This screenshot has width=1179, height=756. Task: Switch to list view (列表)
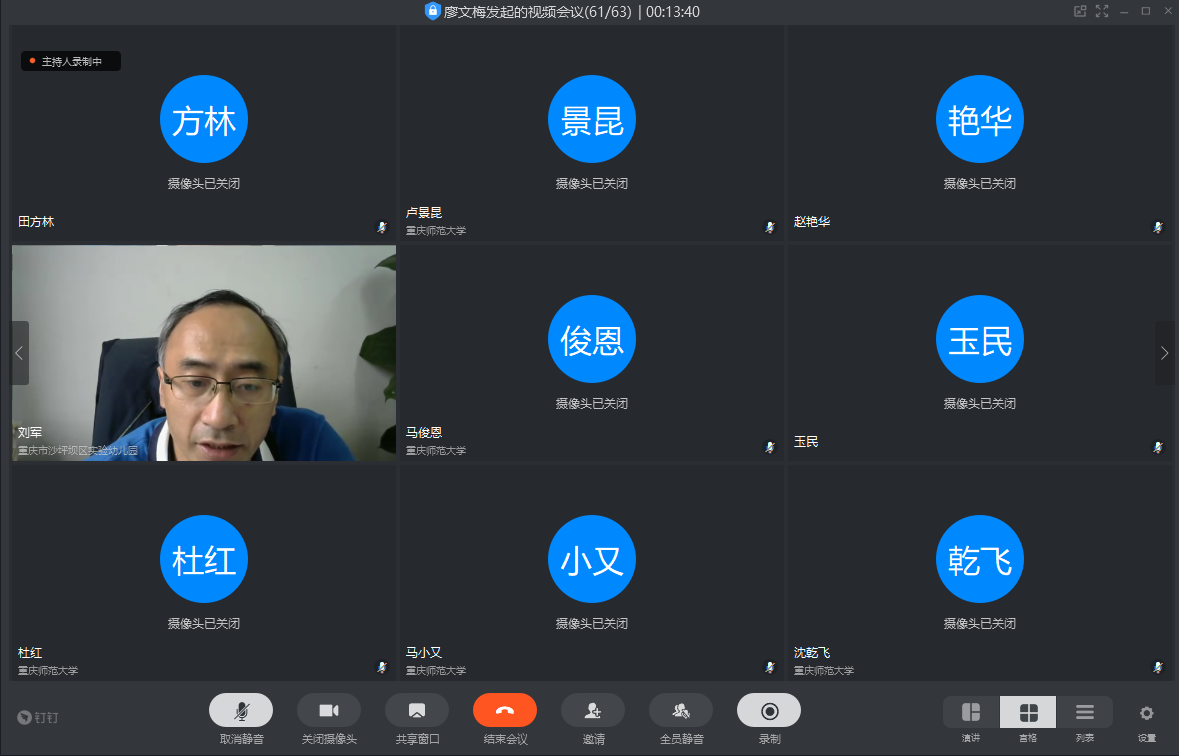click(x=1084, y=712)
